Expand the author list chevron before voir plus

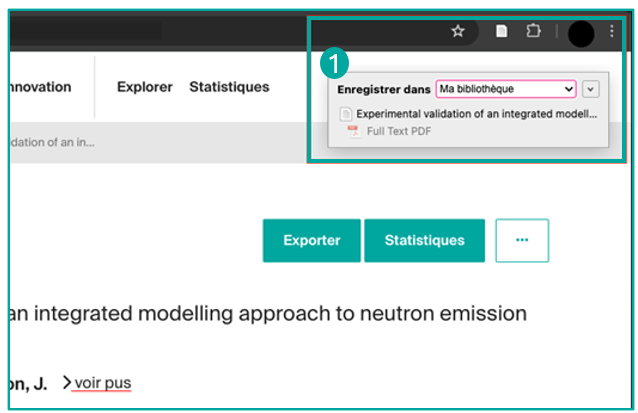66,382
